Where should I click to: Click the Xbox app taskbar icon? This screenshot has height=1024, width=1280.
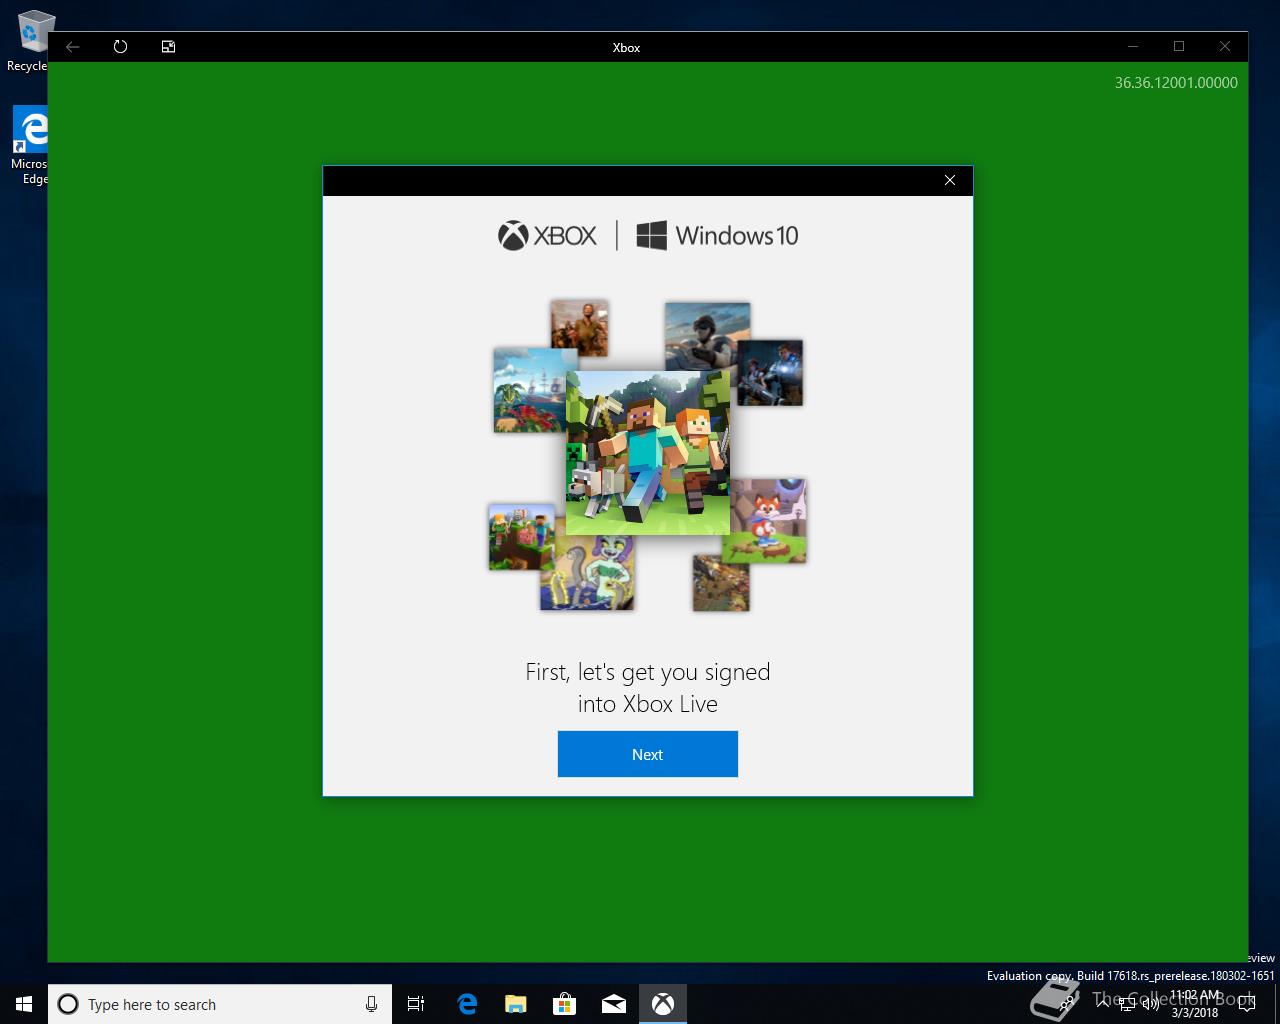(x=662, y=1004)
